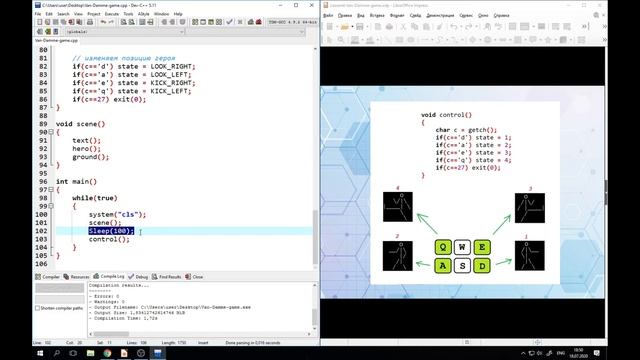Open the empty function dropdown beside (globals)
The height and width of the screenshot is (360, 640).
(245, 32)
